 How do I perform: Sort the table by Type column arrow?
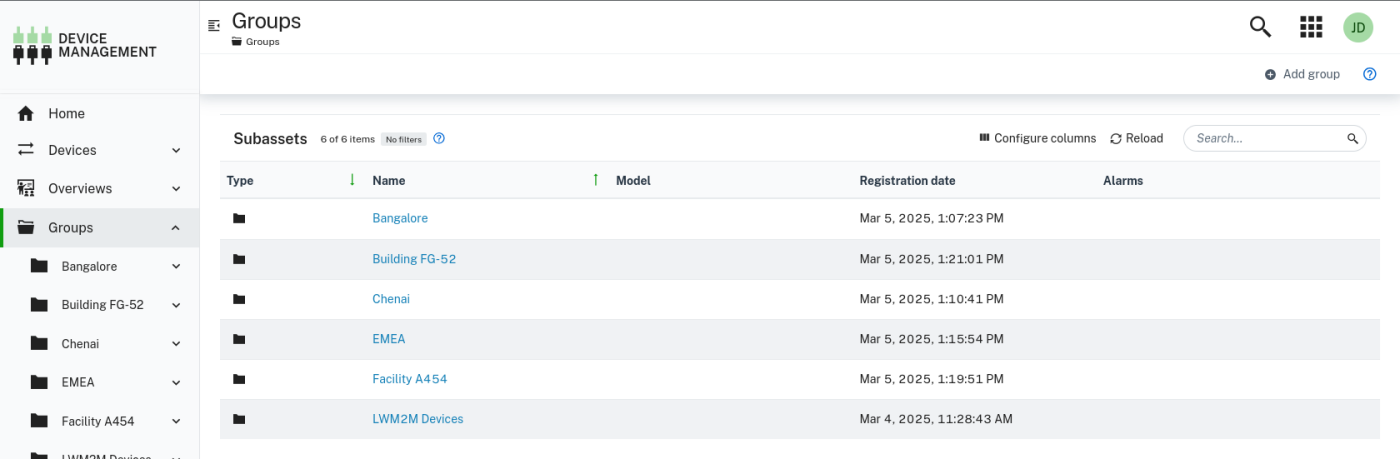[x=352, y=180]
